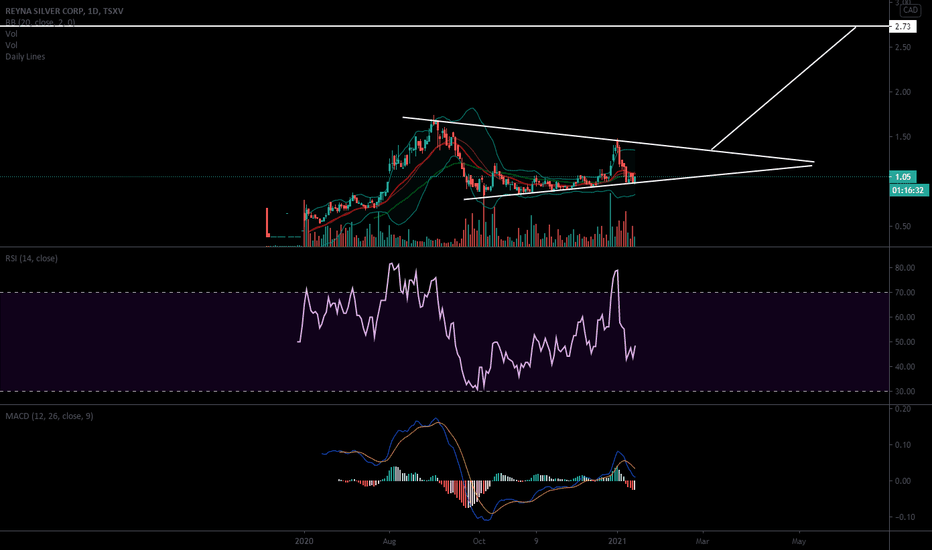932x550 pixels.
Task: Click the 0.10 MACD axis label
Action: click(x=902, y=445)
